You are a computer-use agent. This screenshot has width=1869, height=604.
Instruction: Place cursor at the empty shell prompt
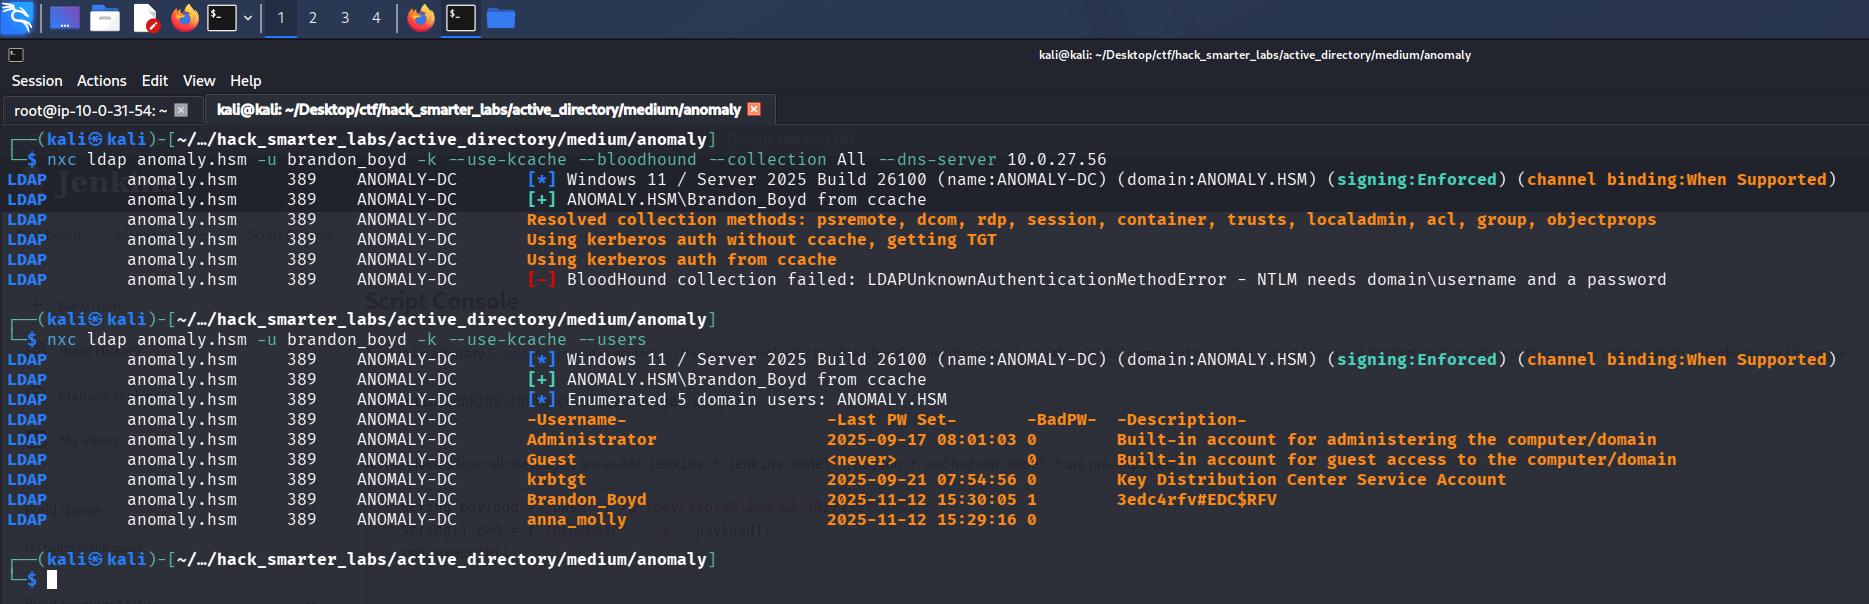[x=52, y=579]
